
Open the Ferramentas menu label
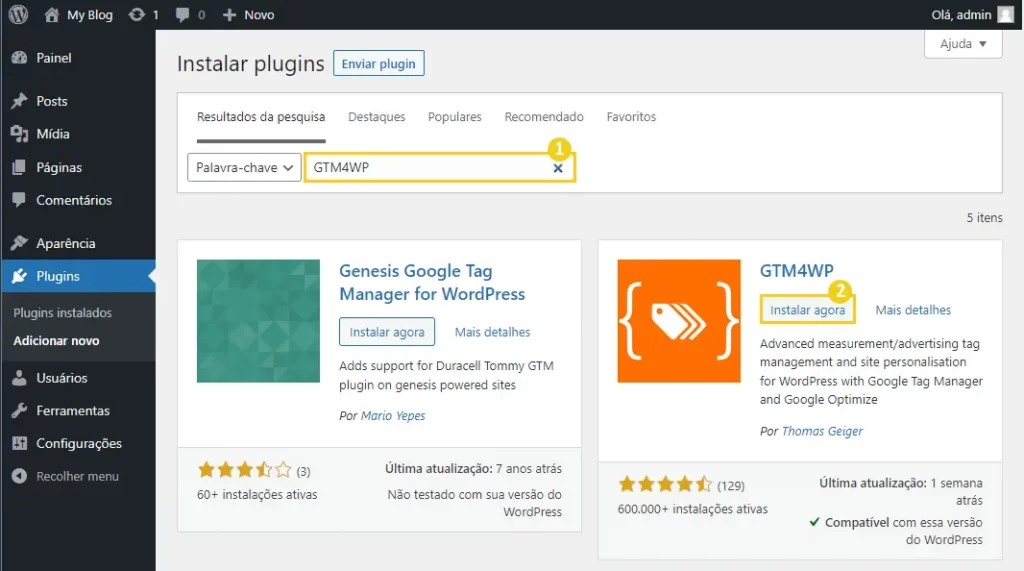(x=73, y=411)
